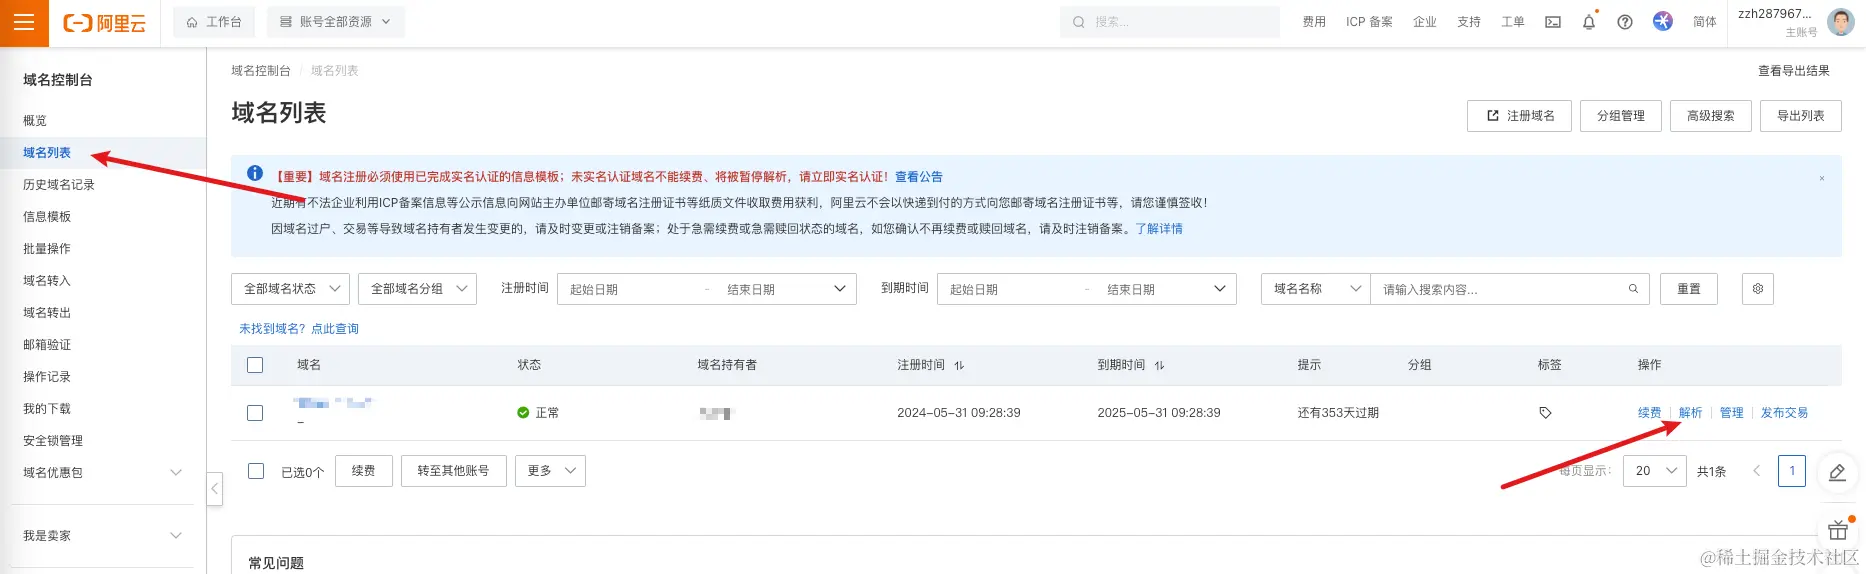Click the AI assistant icon in the header

click(x=1662, y=21)
